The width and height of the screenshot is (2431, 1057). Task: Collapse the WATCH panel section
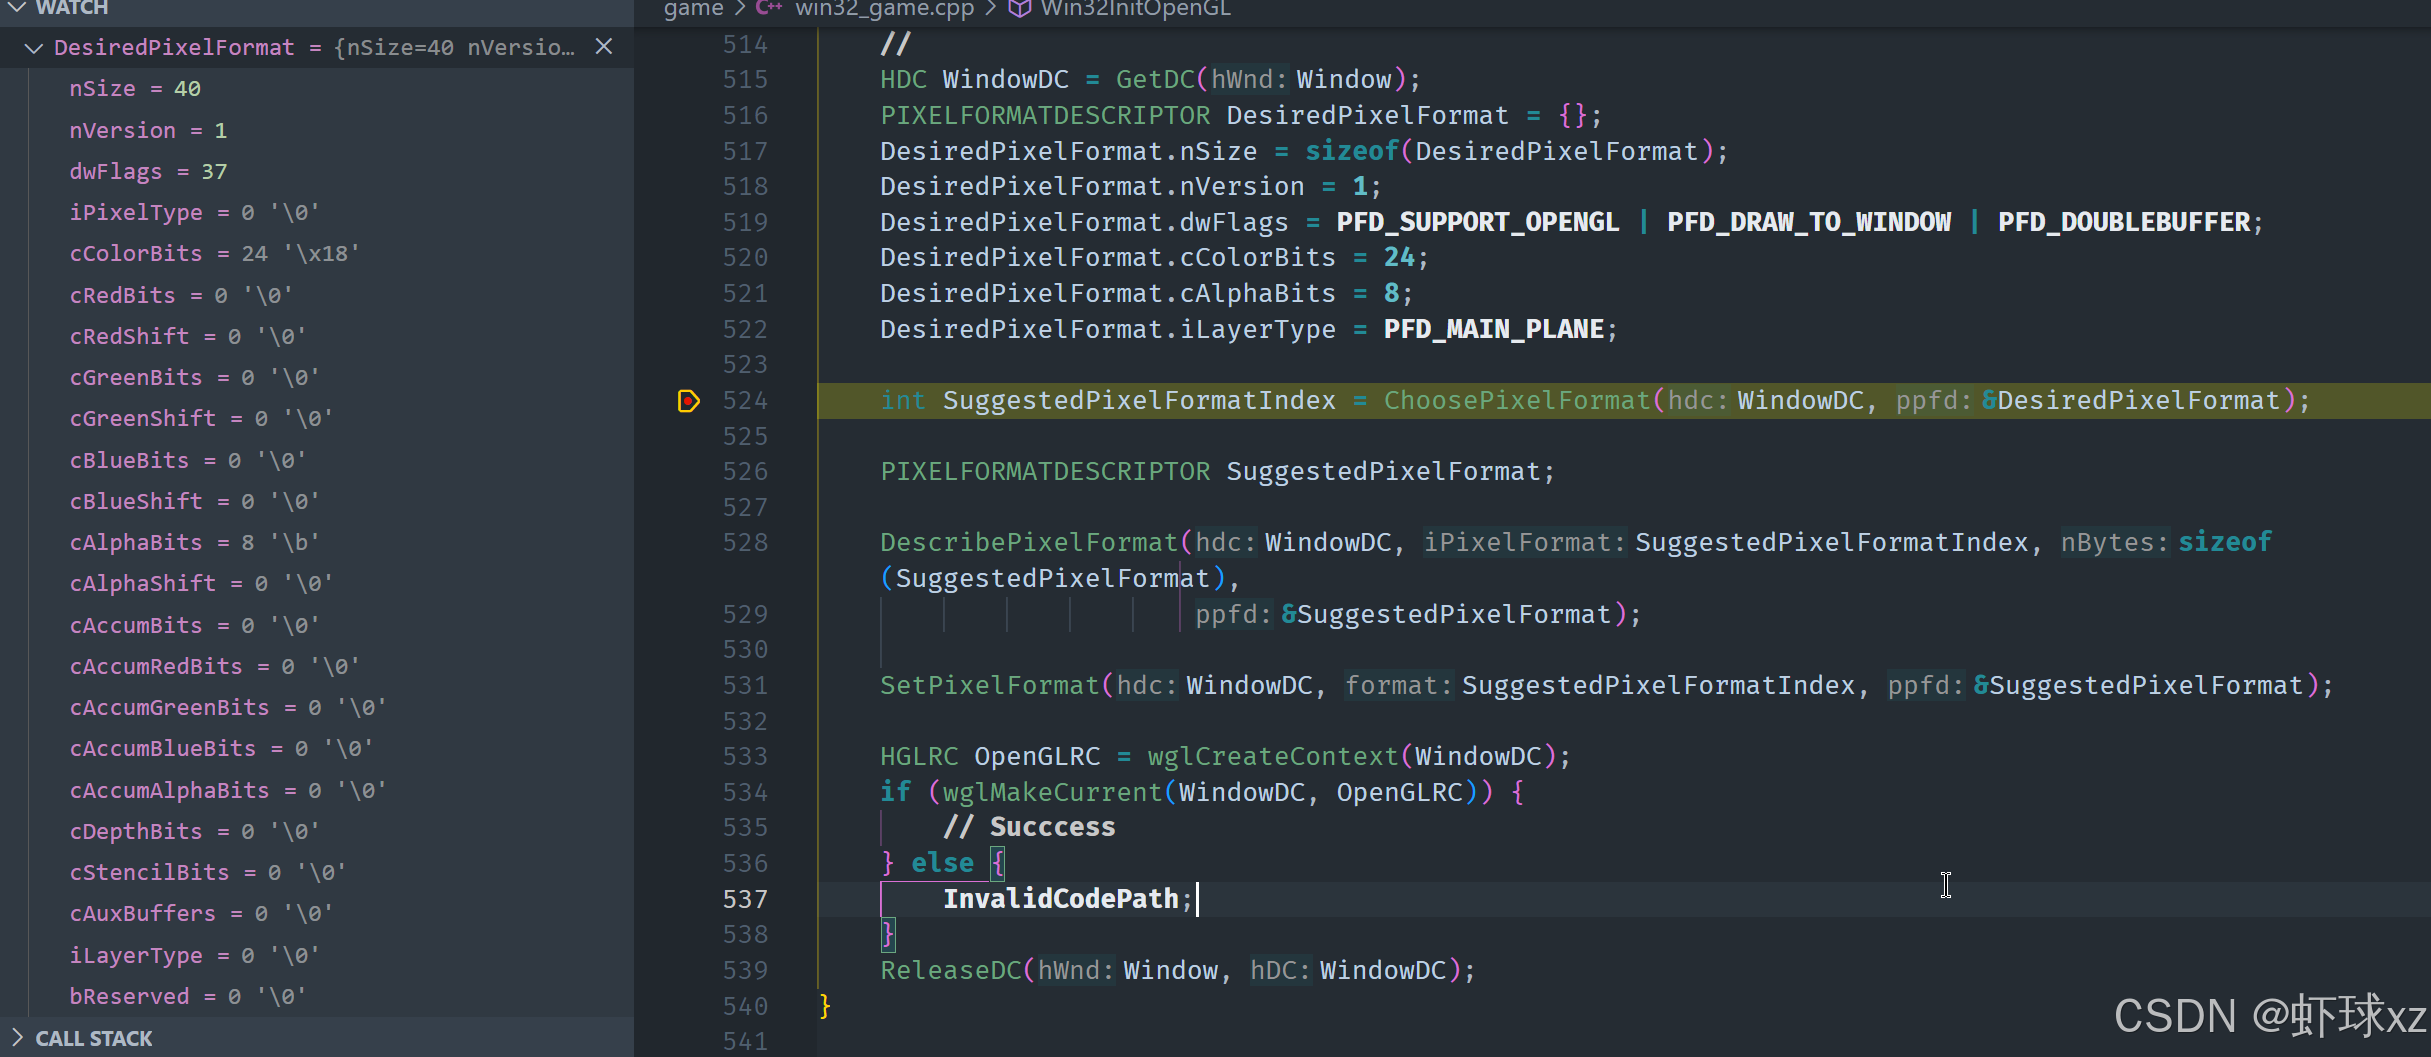pos(17,8)
